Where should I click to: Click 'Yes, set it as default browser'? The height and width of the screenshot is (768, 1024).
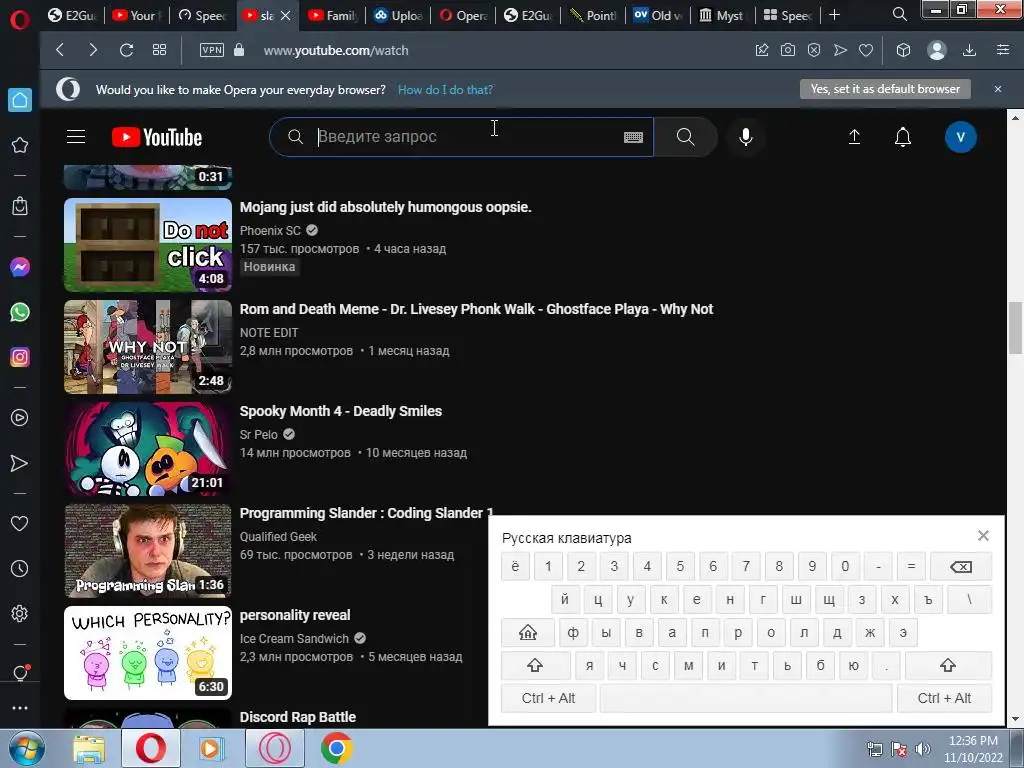pos(885,89)
